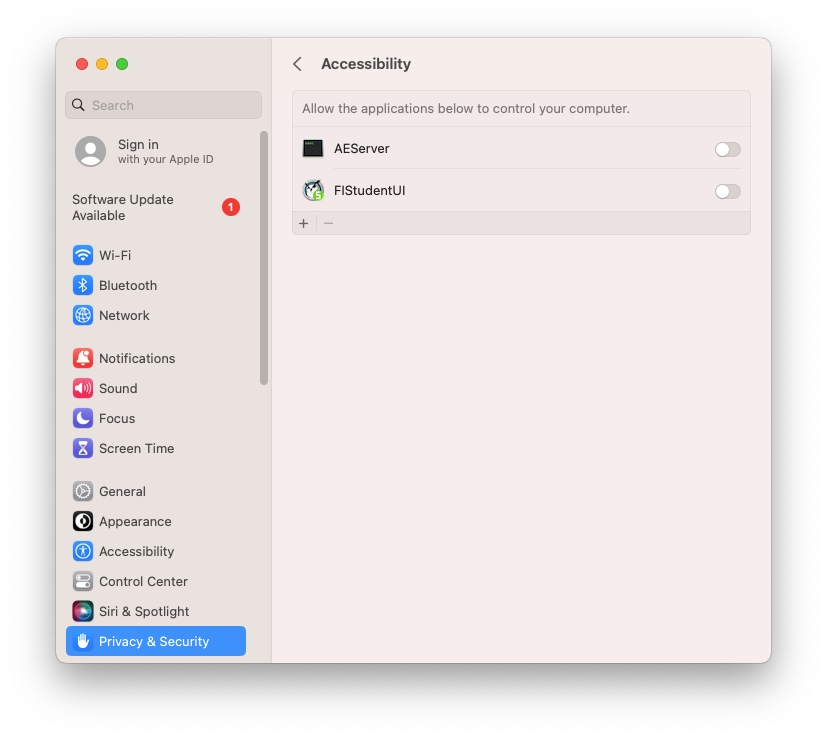
Task: Select the Network globe icon
Action: pyautogui.click(x=83, y=315)
